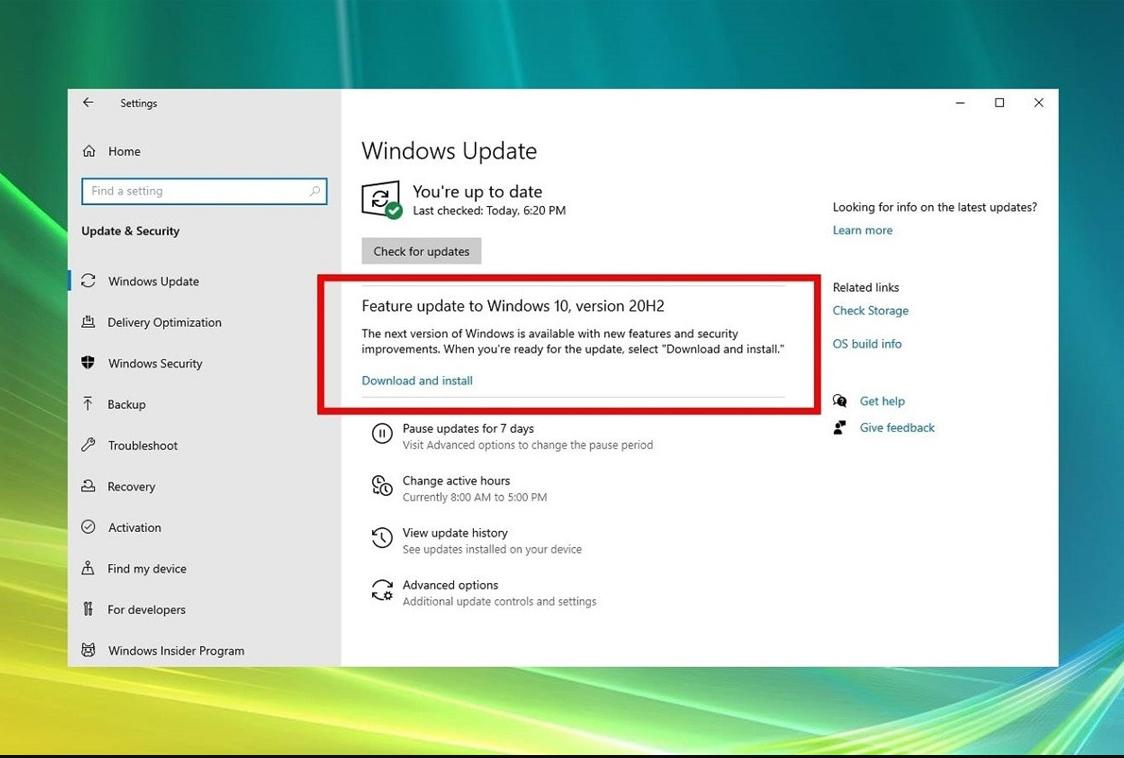Open Delivery Optimization settings
This screenshot has height=758, width=1124.
tap(164, 322)
